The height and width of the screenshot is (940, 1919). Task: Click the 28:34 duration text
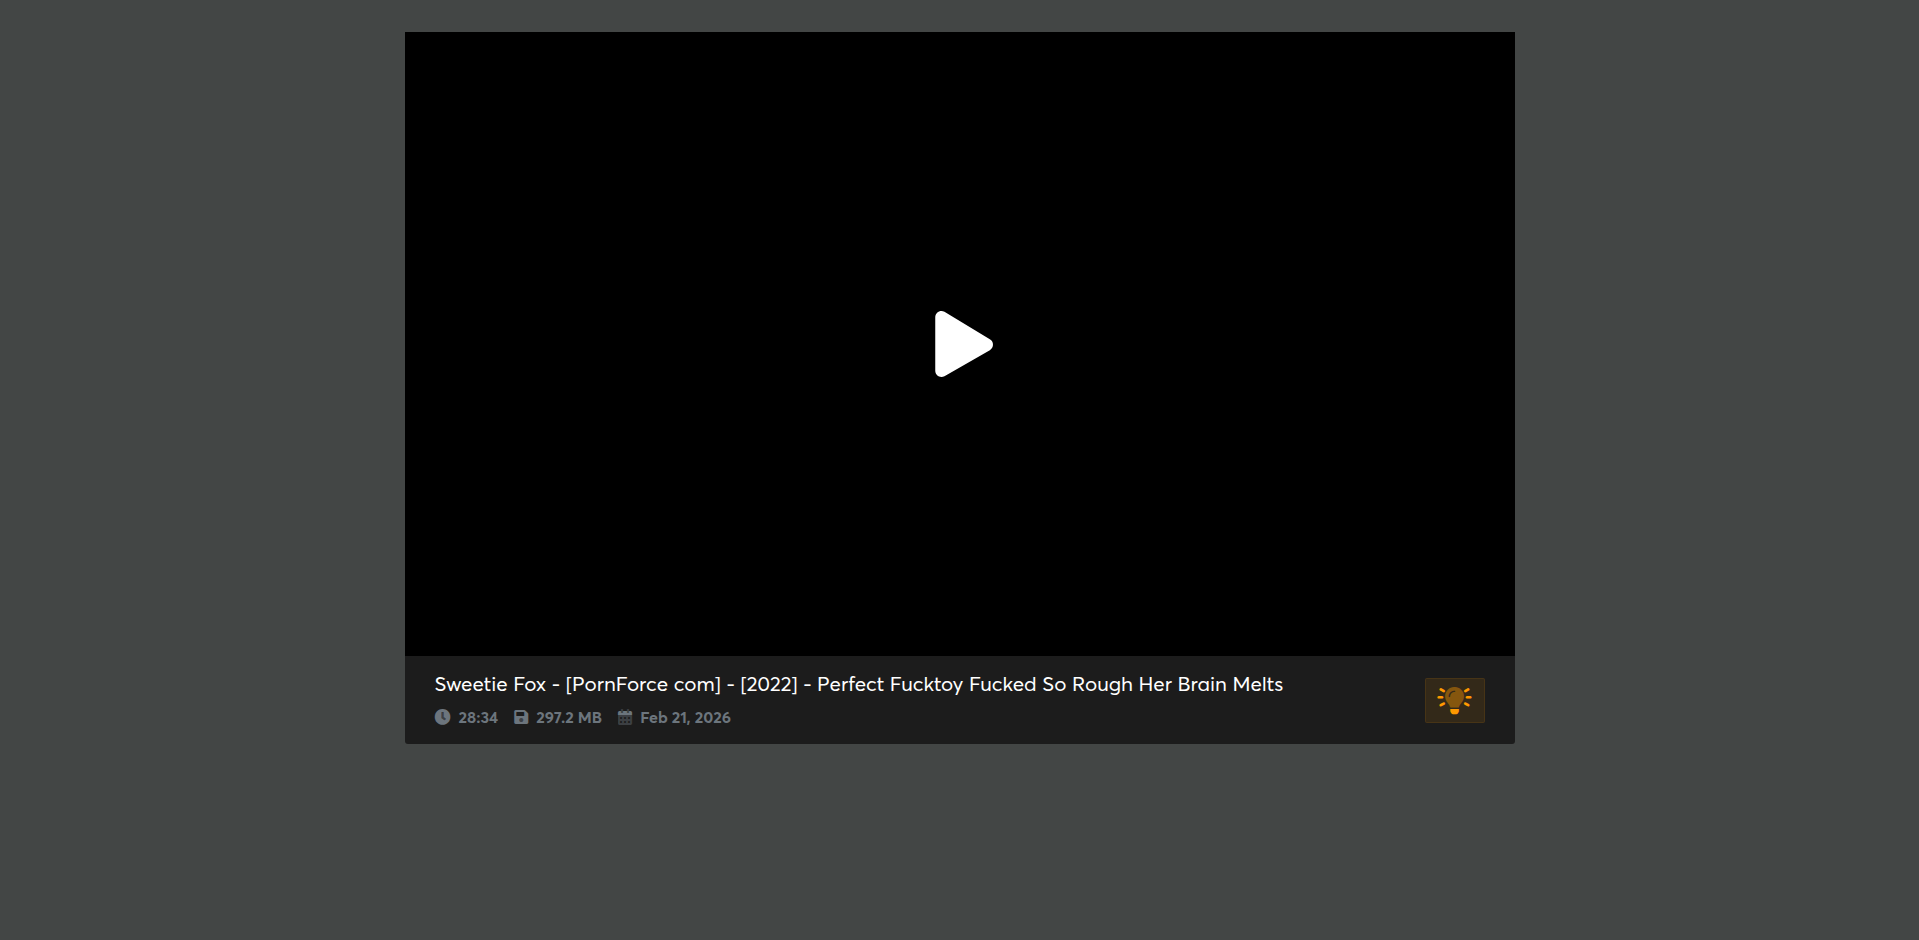pyautogui.click(x=478, y=718)
